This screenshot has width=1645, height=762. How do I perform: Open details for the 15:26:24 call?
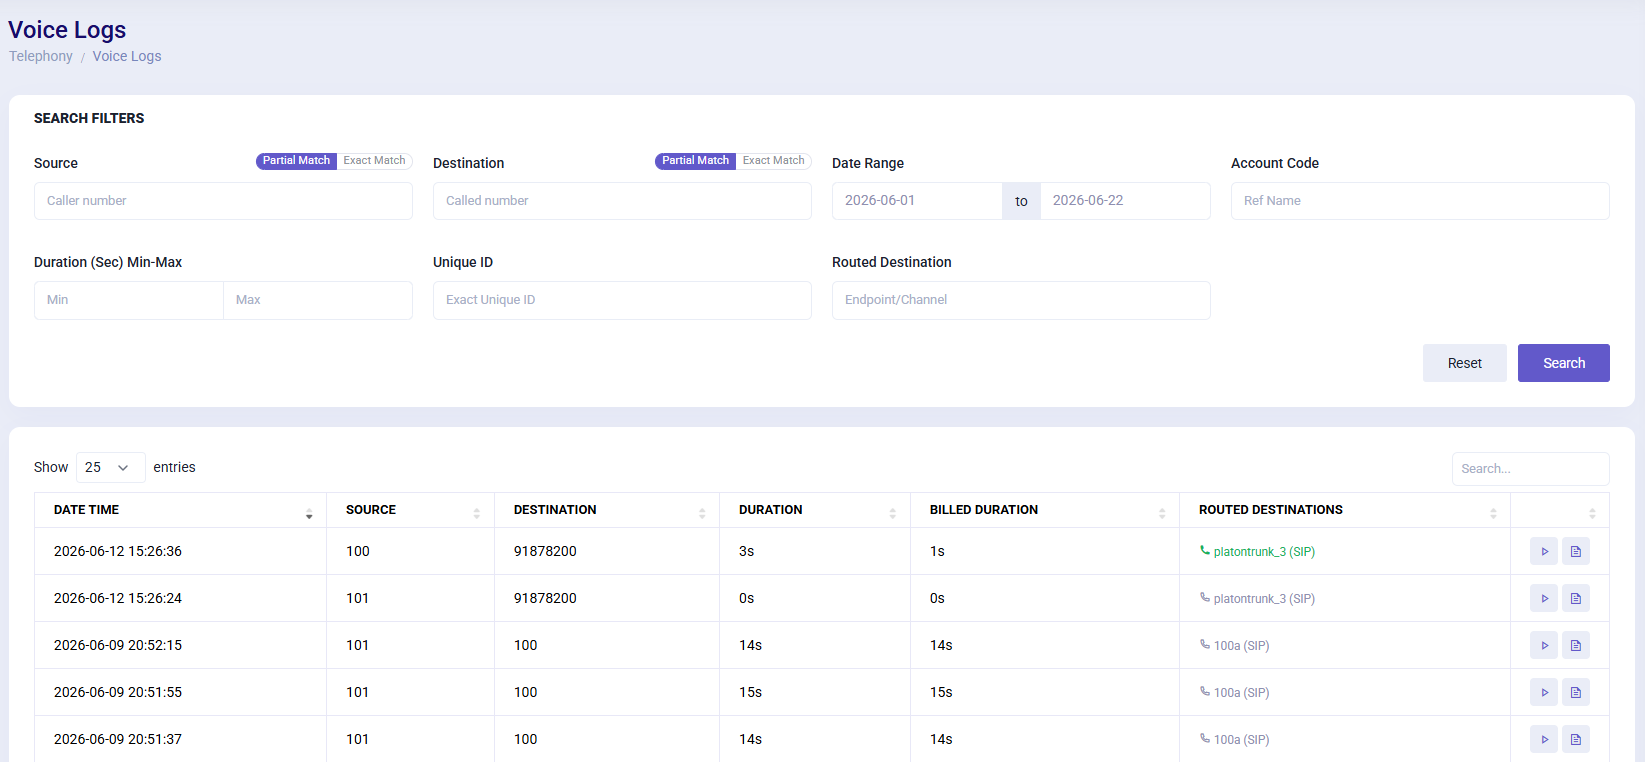pyautogui.click(x=1576, y=598)
